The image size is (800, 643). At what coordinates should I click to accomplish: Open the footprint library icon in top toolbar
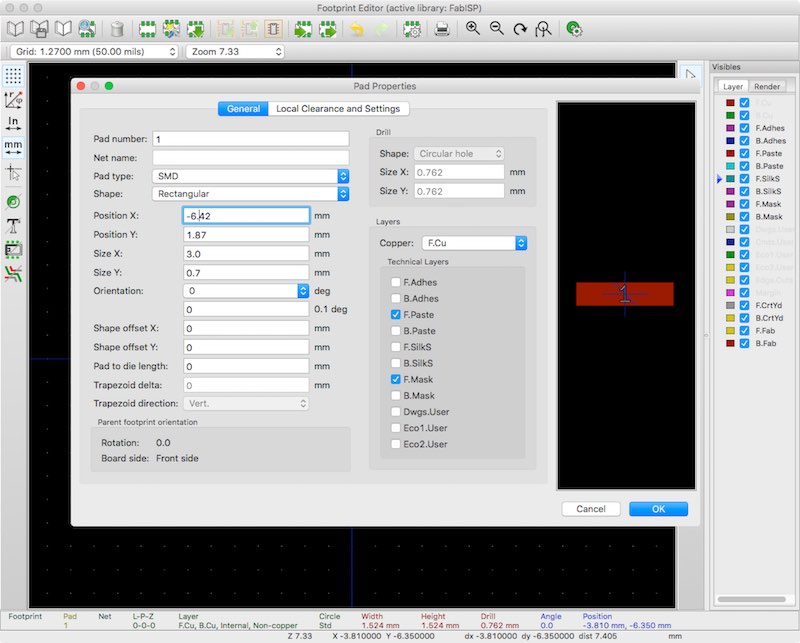14,29
